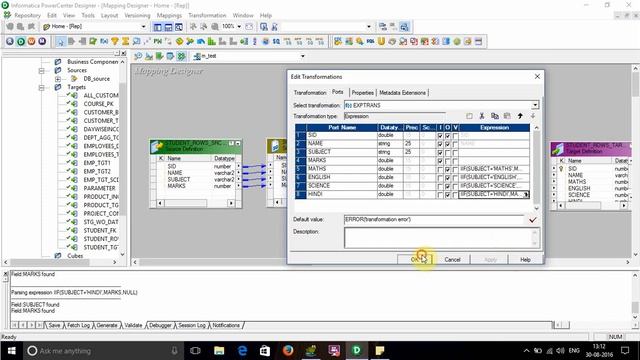The width and height of the screenshot is (640, 360).
Task: Click the ports grid vertical scrollbar
Action: tap(536, 168)
